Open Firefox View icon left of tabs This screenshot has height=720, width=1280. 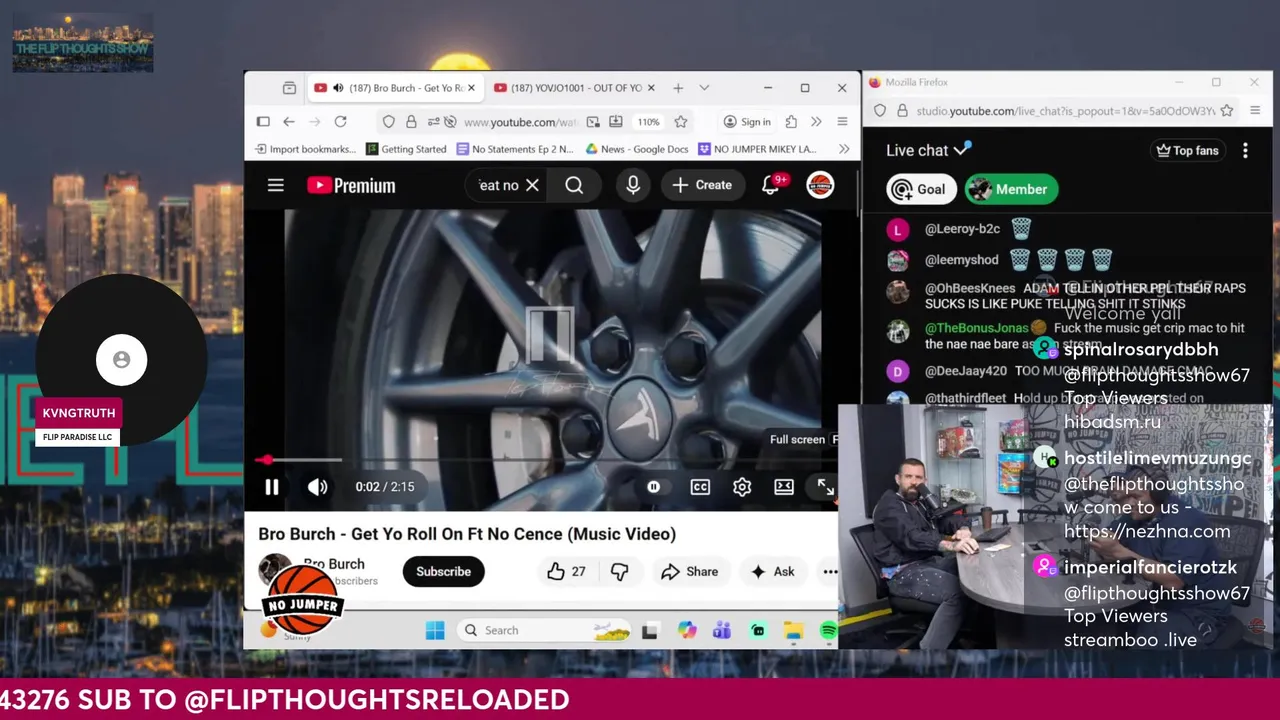point(289,88)
